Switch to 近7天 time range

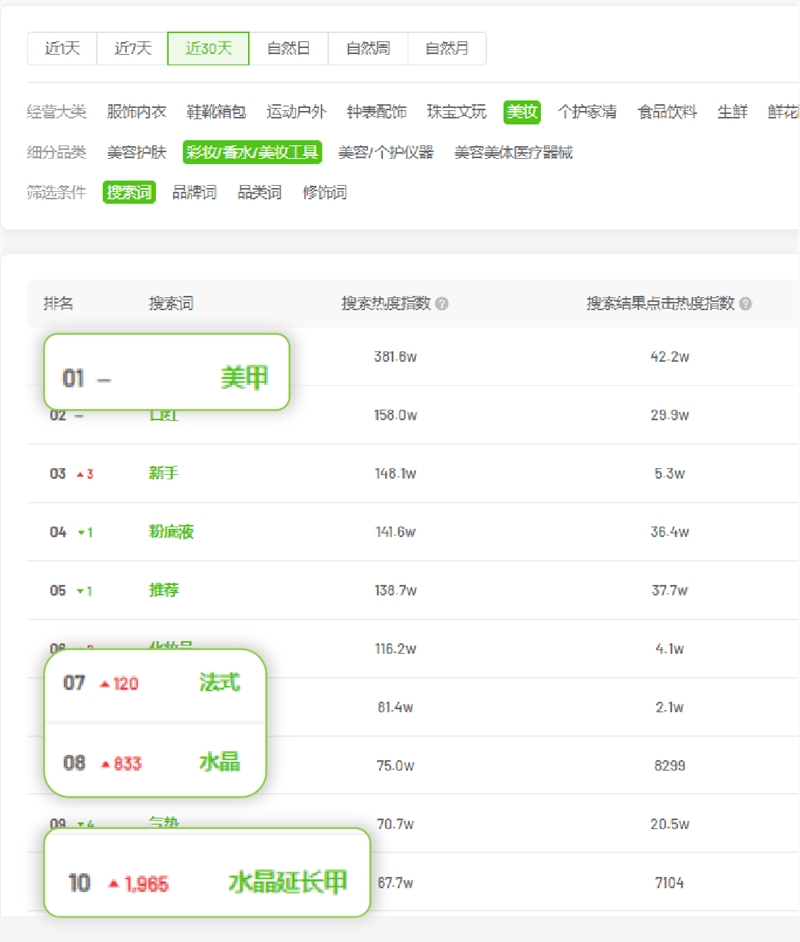[x=132, y=48]
